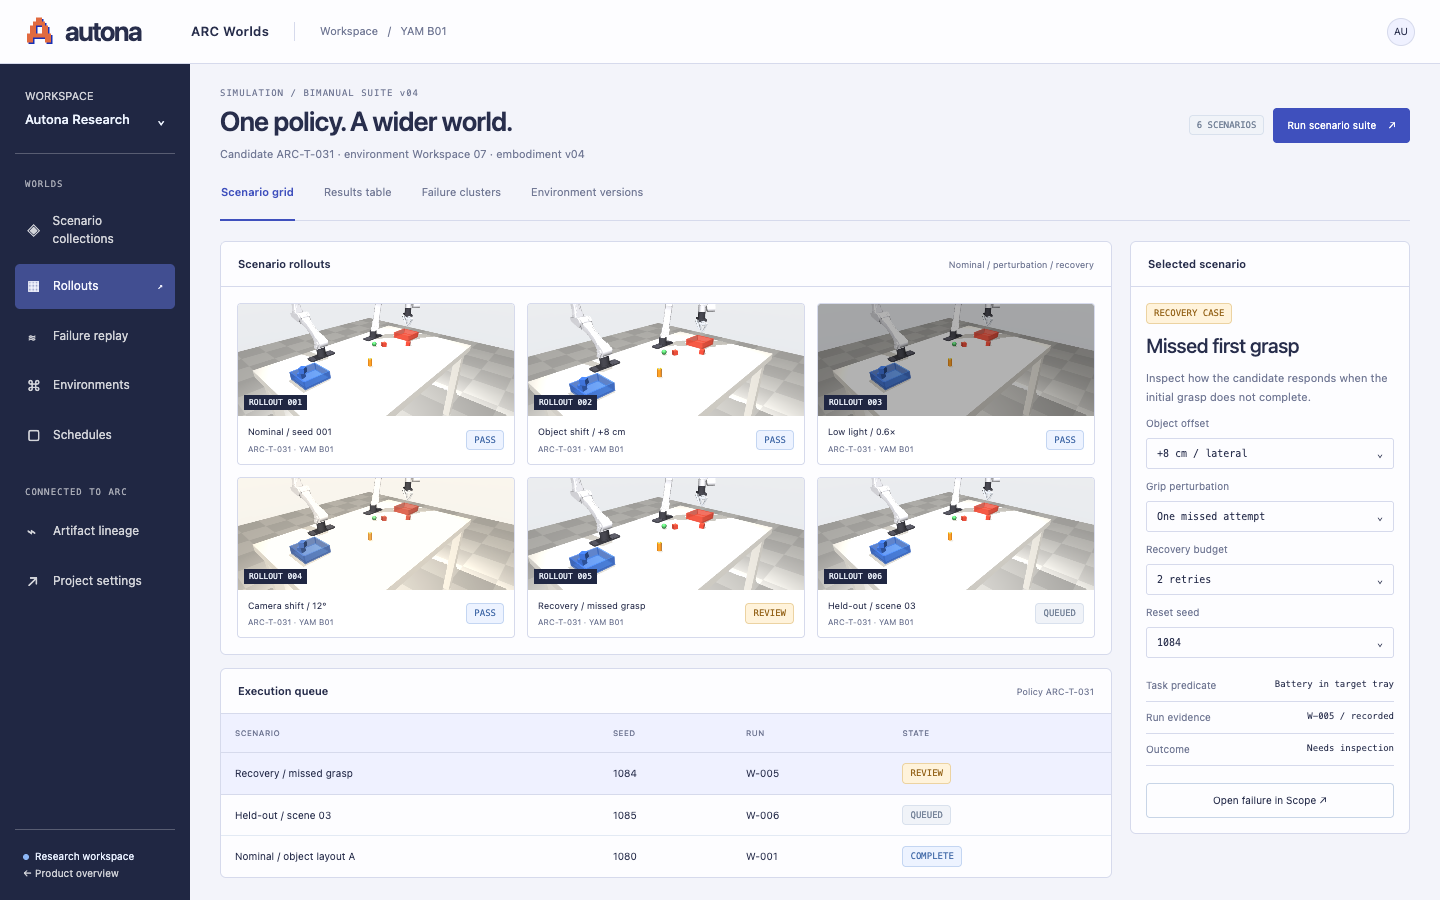Expand the Autona Research workspace chevron

pyautogui.click(x=161, y=123)
